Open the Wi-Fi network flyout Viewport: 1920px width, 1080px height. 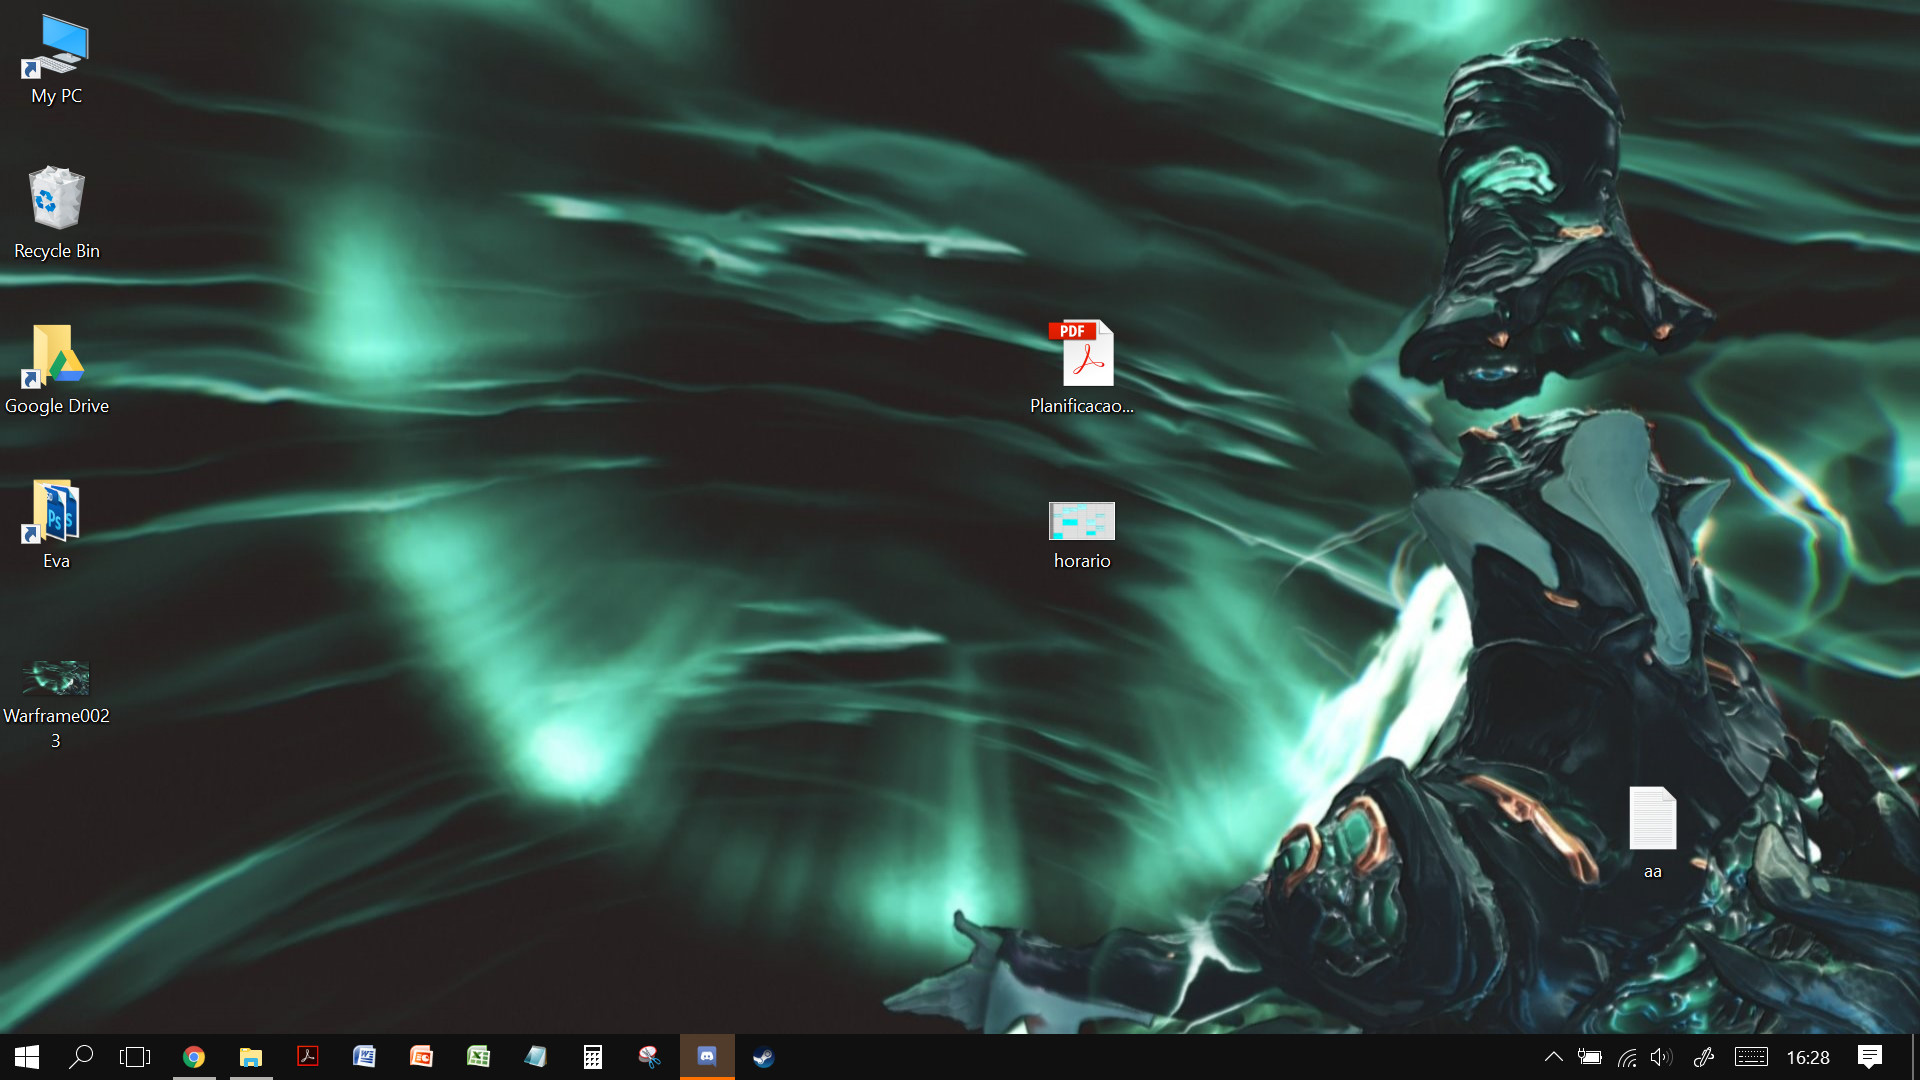point(1627,1057)
